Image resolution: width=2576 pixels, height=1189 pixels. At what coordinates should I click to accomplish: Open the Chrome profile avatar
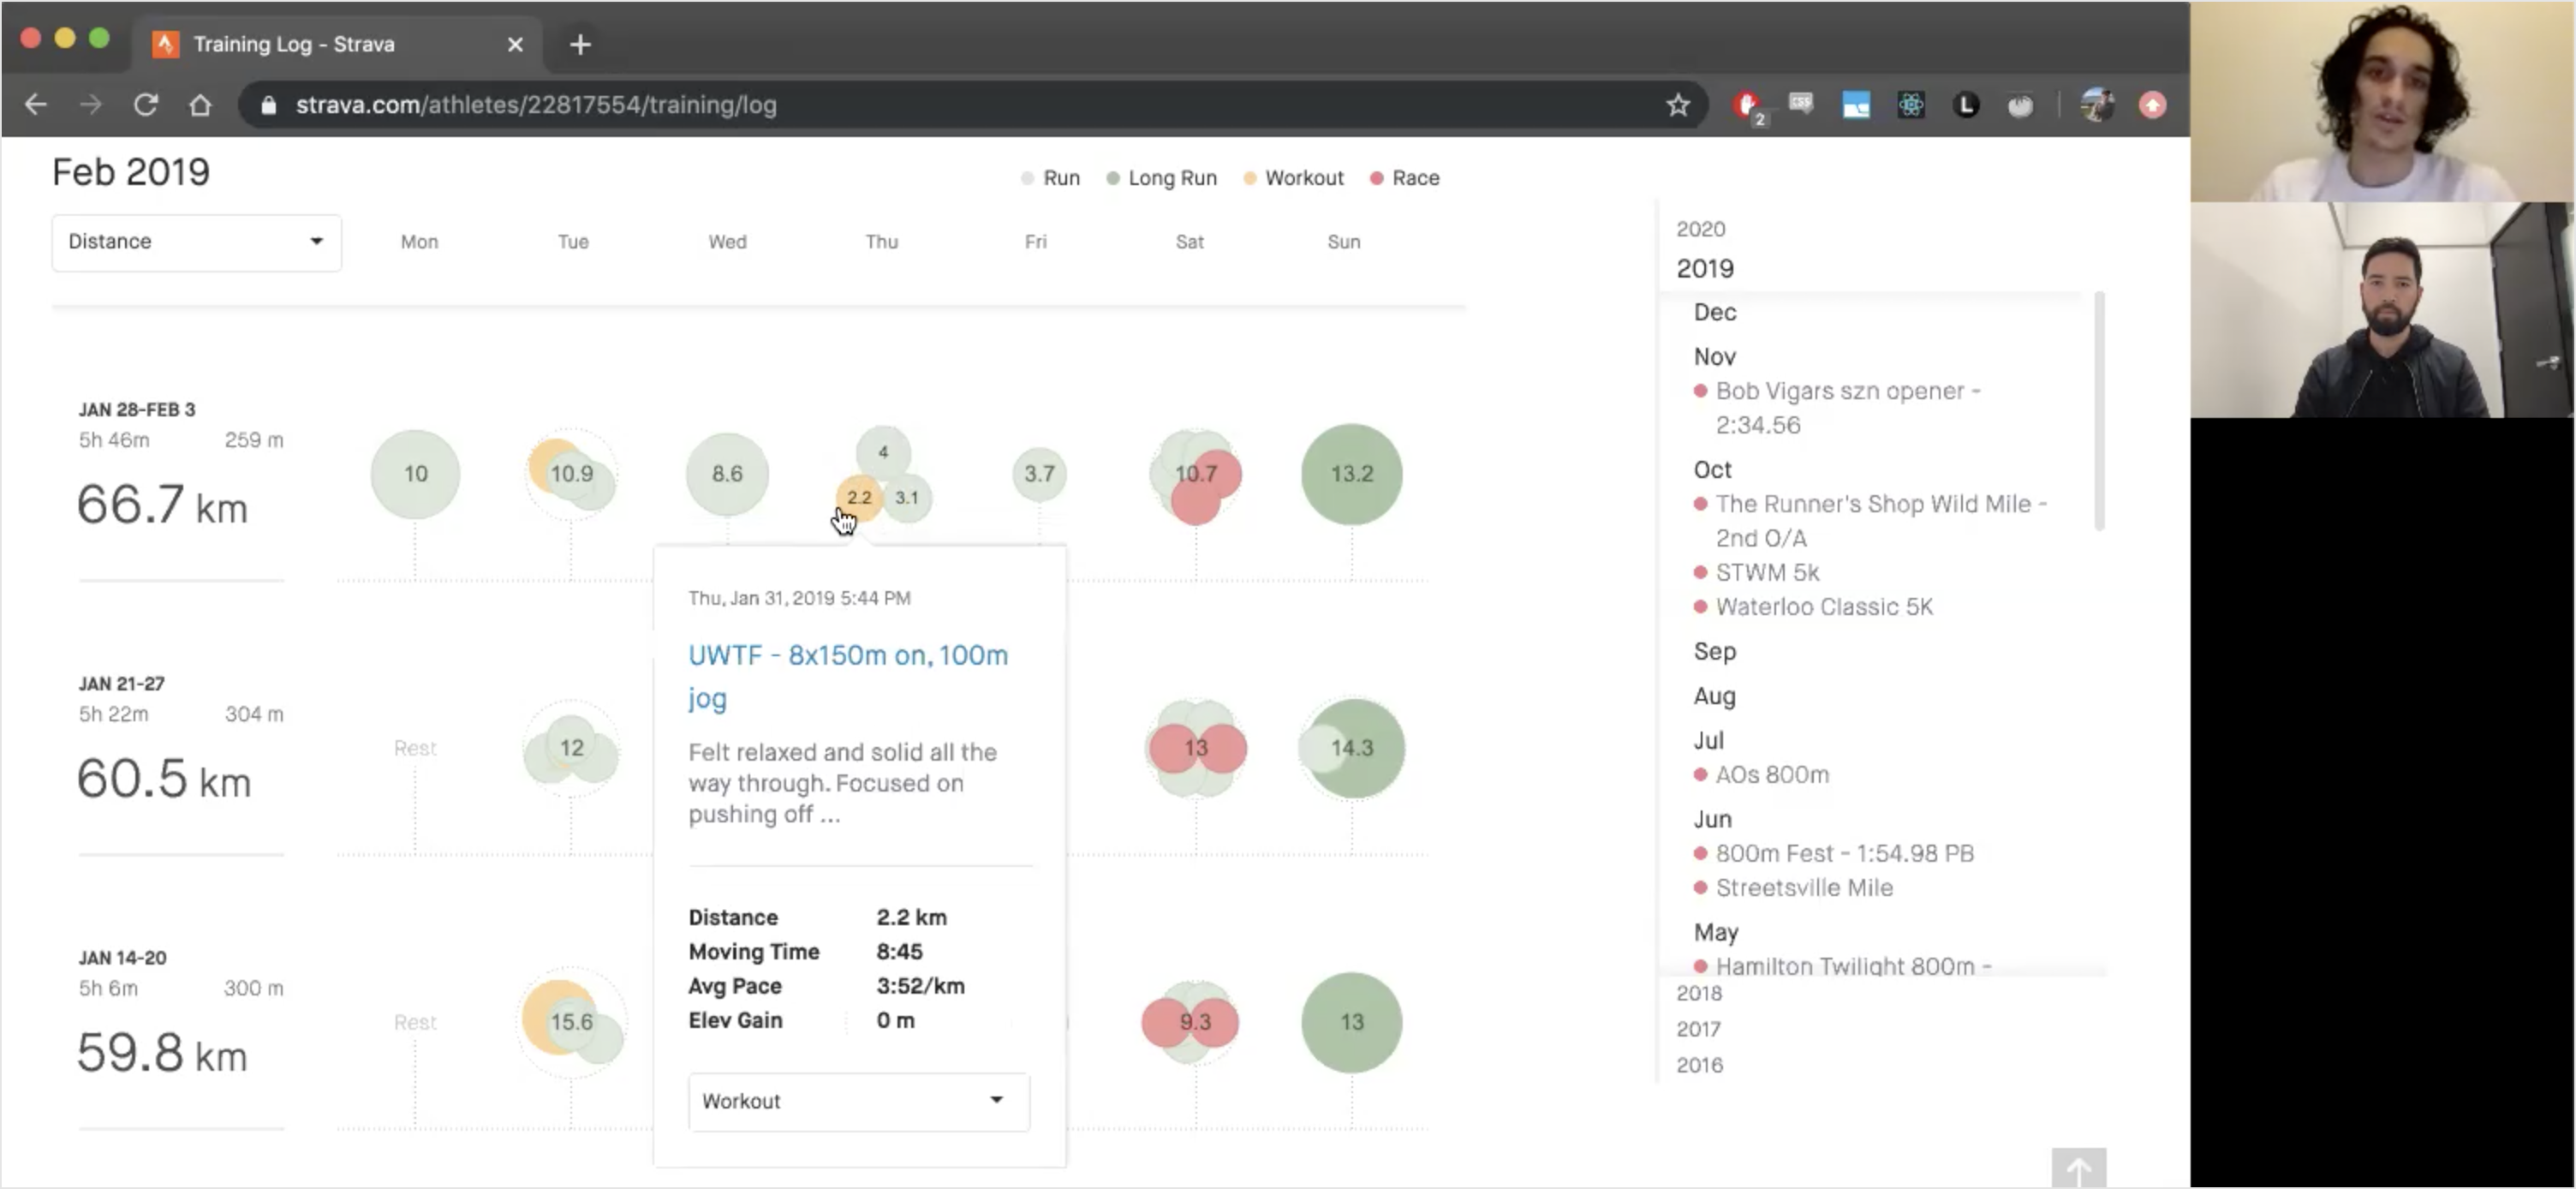[x=2097, y=105]
